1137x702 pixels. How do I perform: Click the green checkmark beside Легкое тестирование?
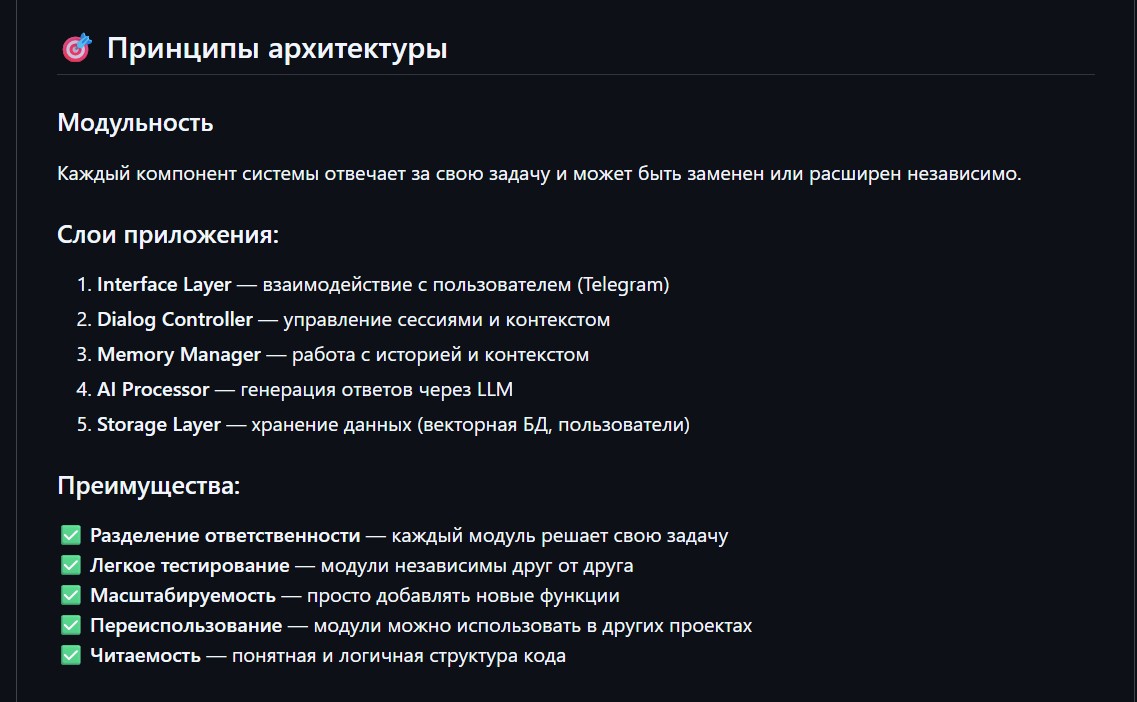tap(70, 565)
